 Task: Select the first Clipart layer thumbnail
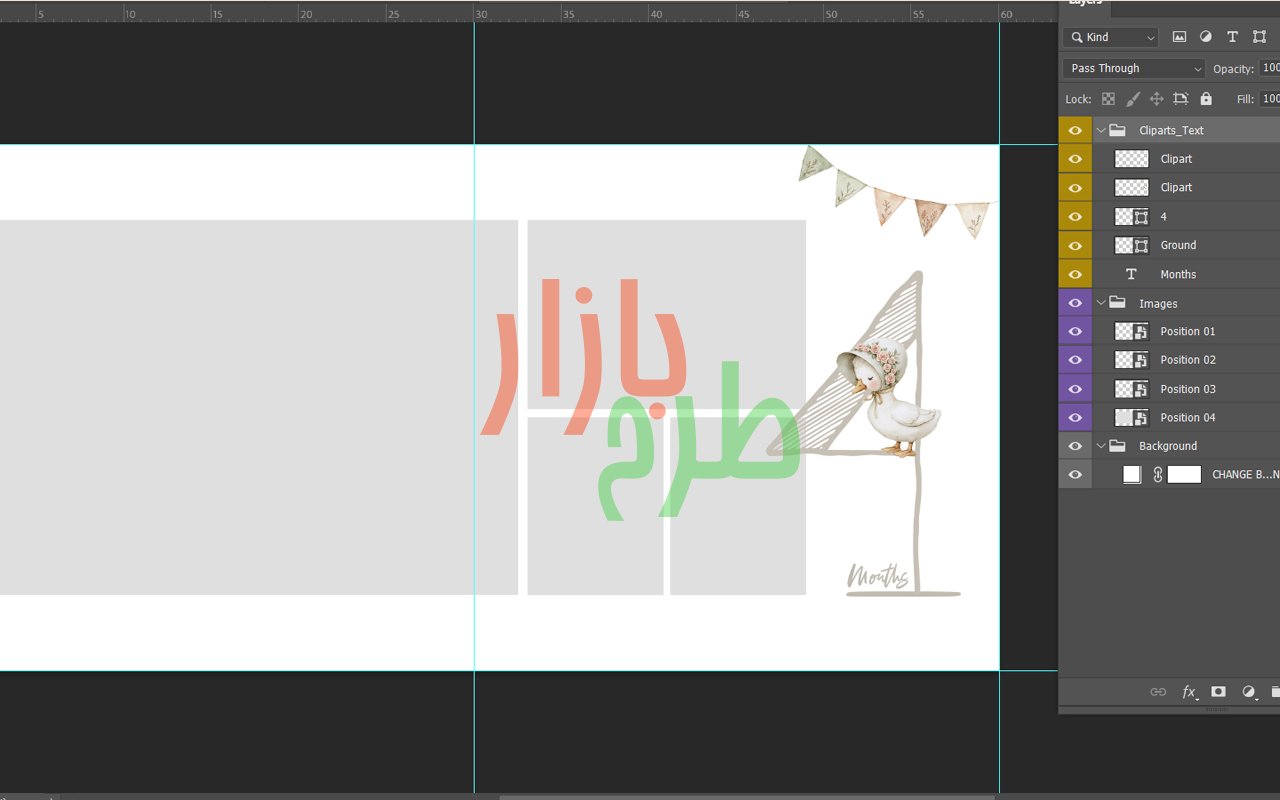coord(1132,159)
